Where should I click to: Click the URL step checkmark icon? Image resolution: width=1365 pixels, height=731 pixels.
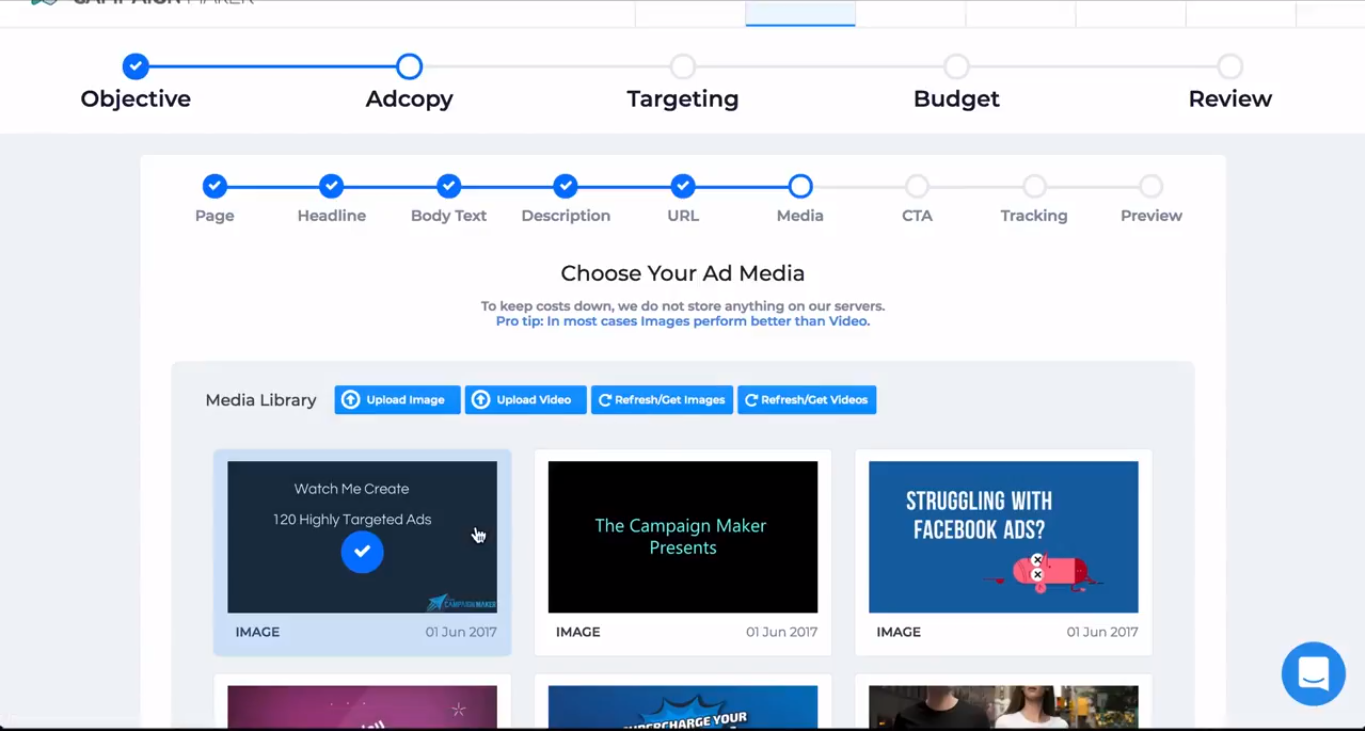click(683, 186)
